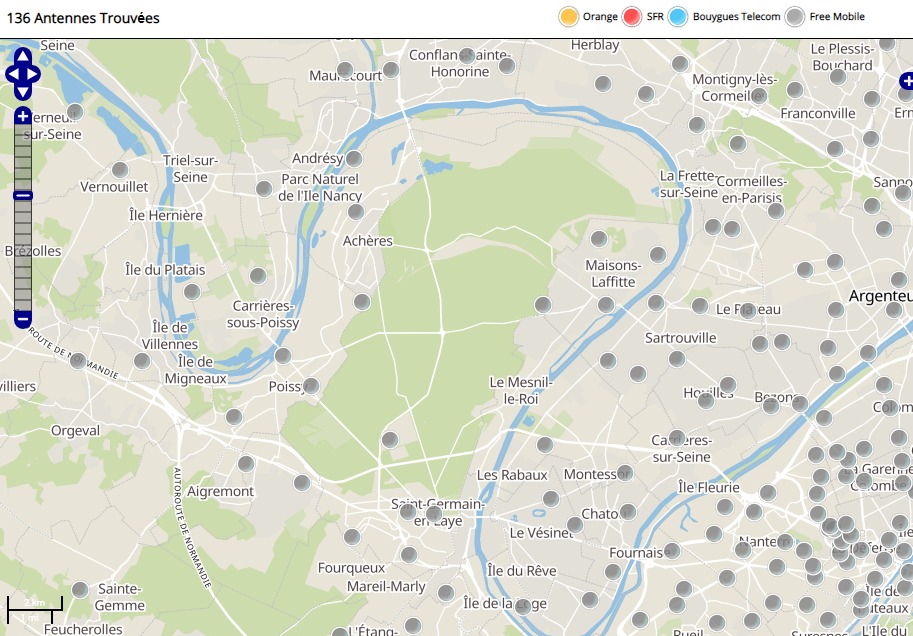
Task: Toggle the SFR operator filter
Action: pos(631,17)
